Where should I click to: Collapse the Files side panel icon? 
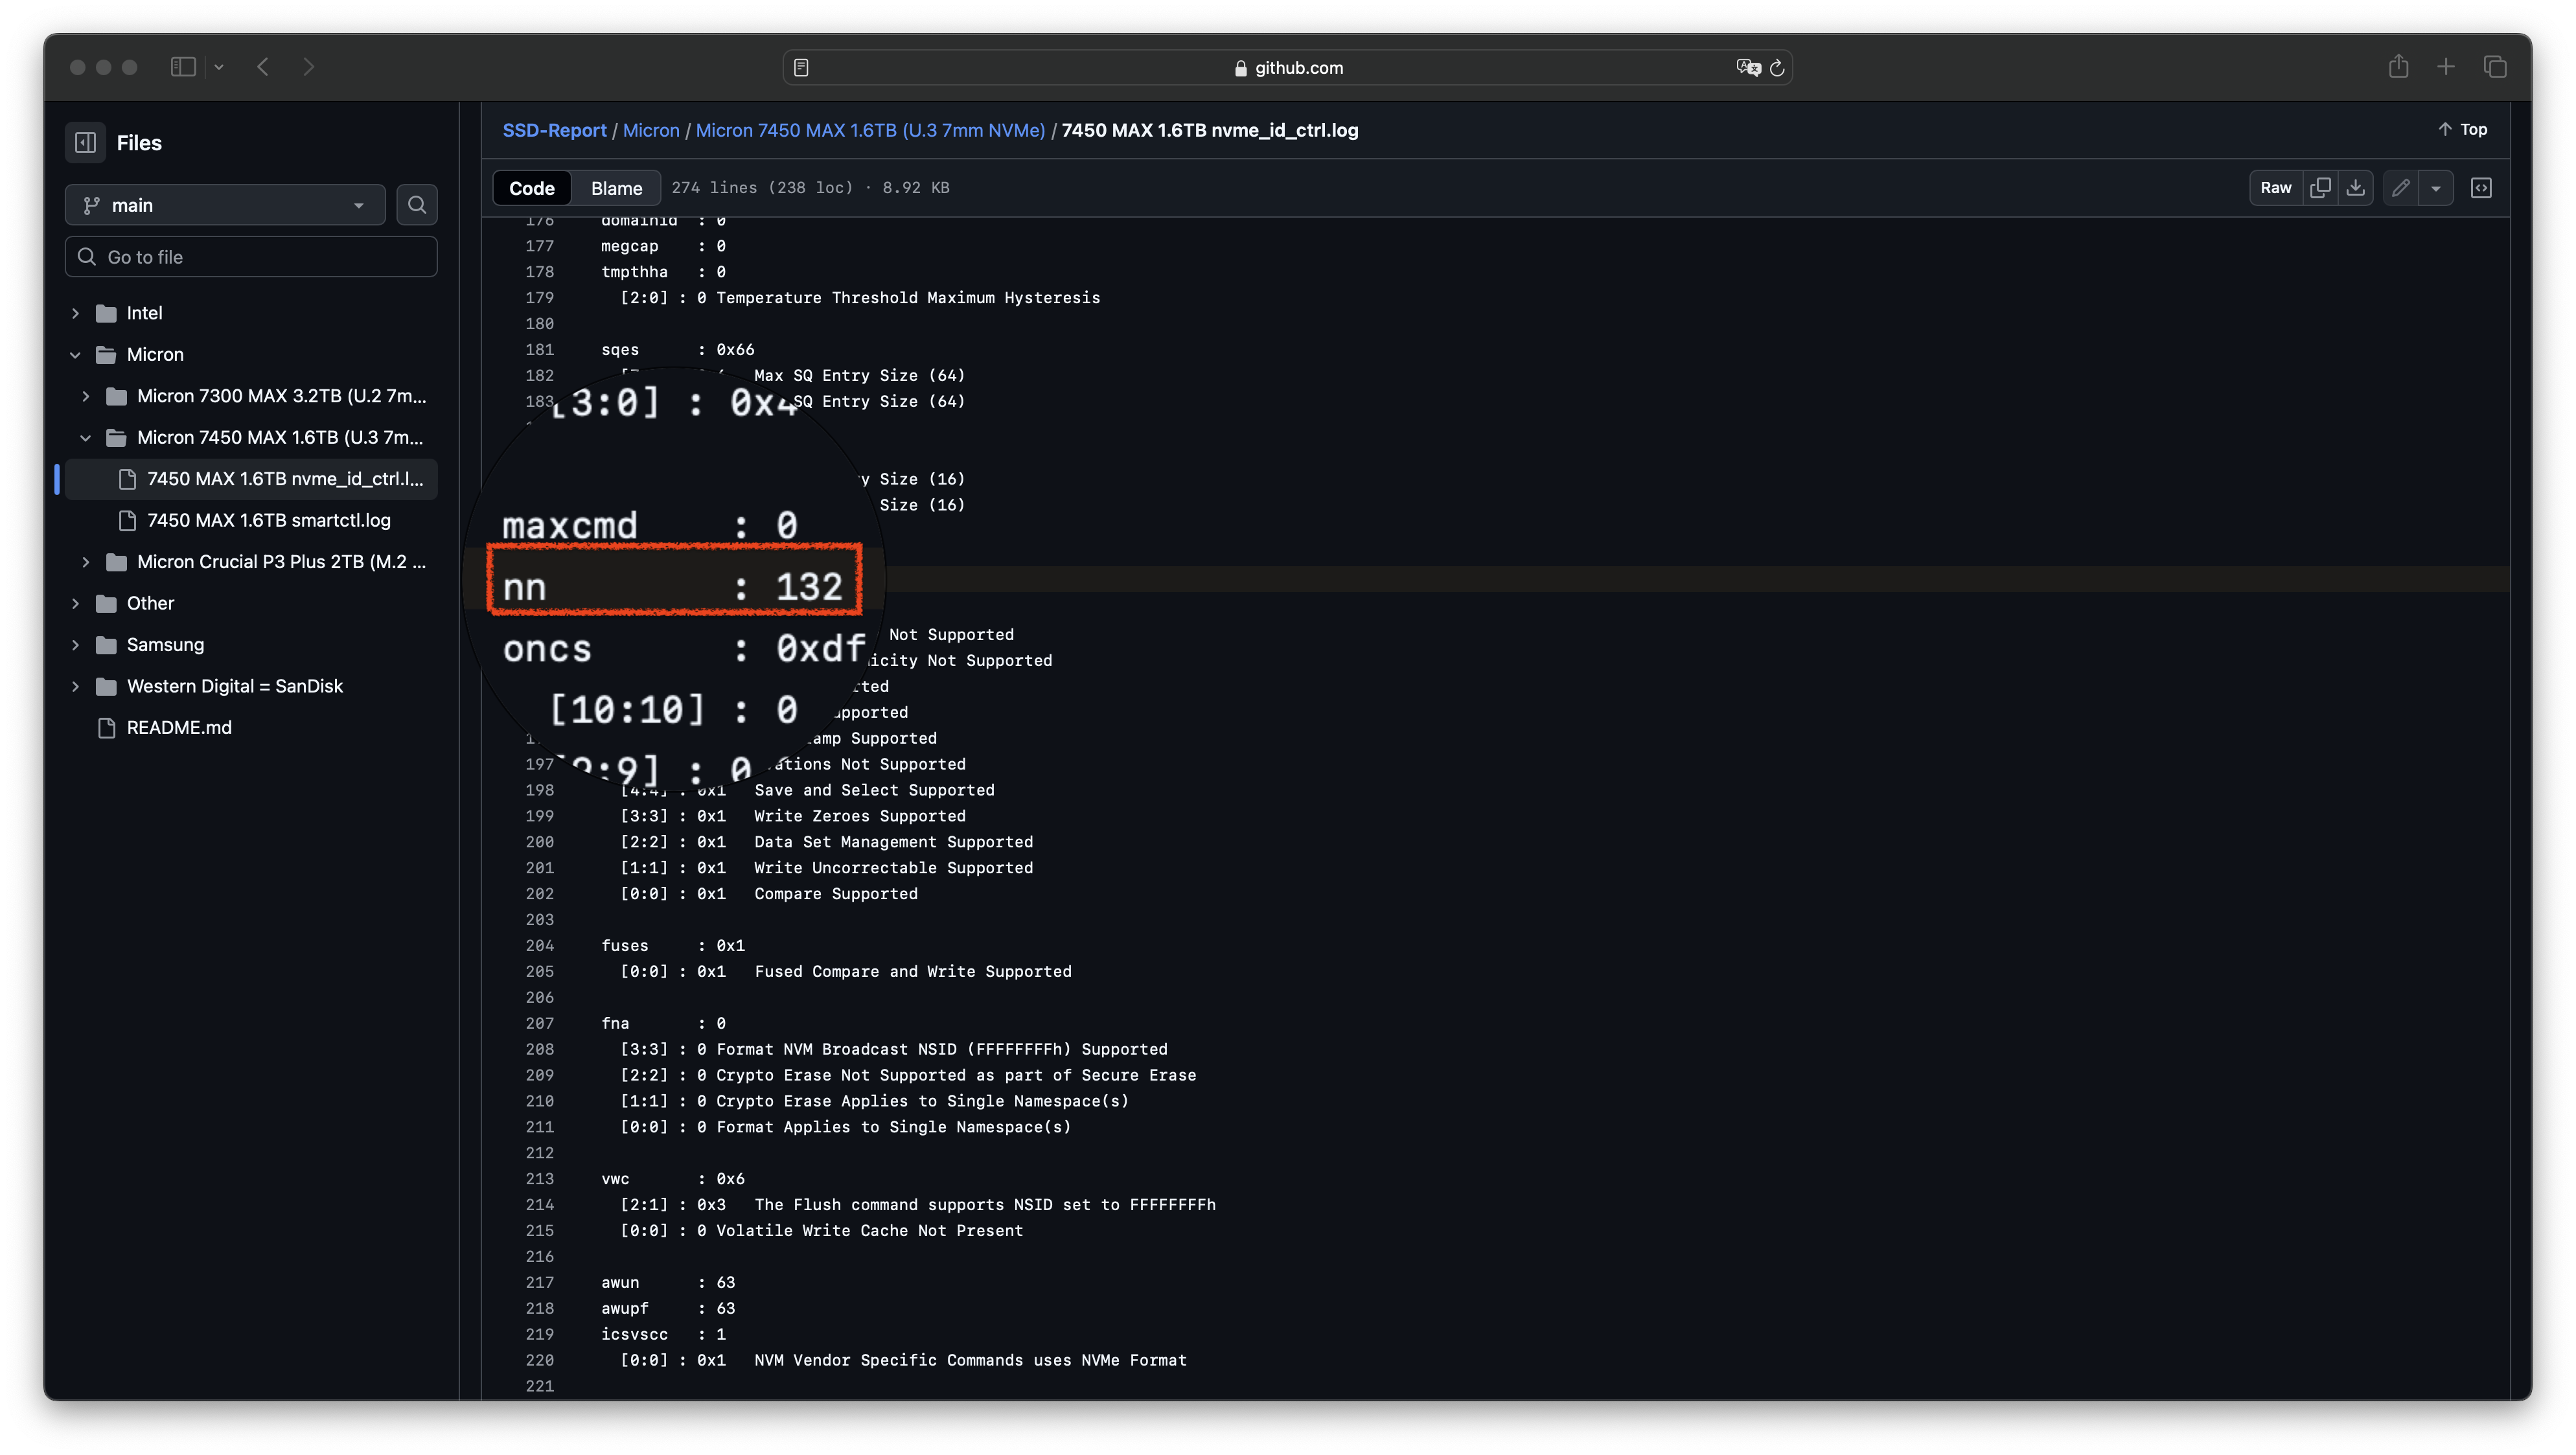click(86, 143)
